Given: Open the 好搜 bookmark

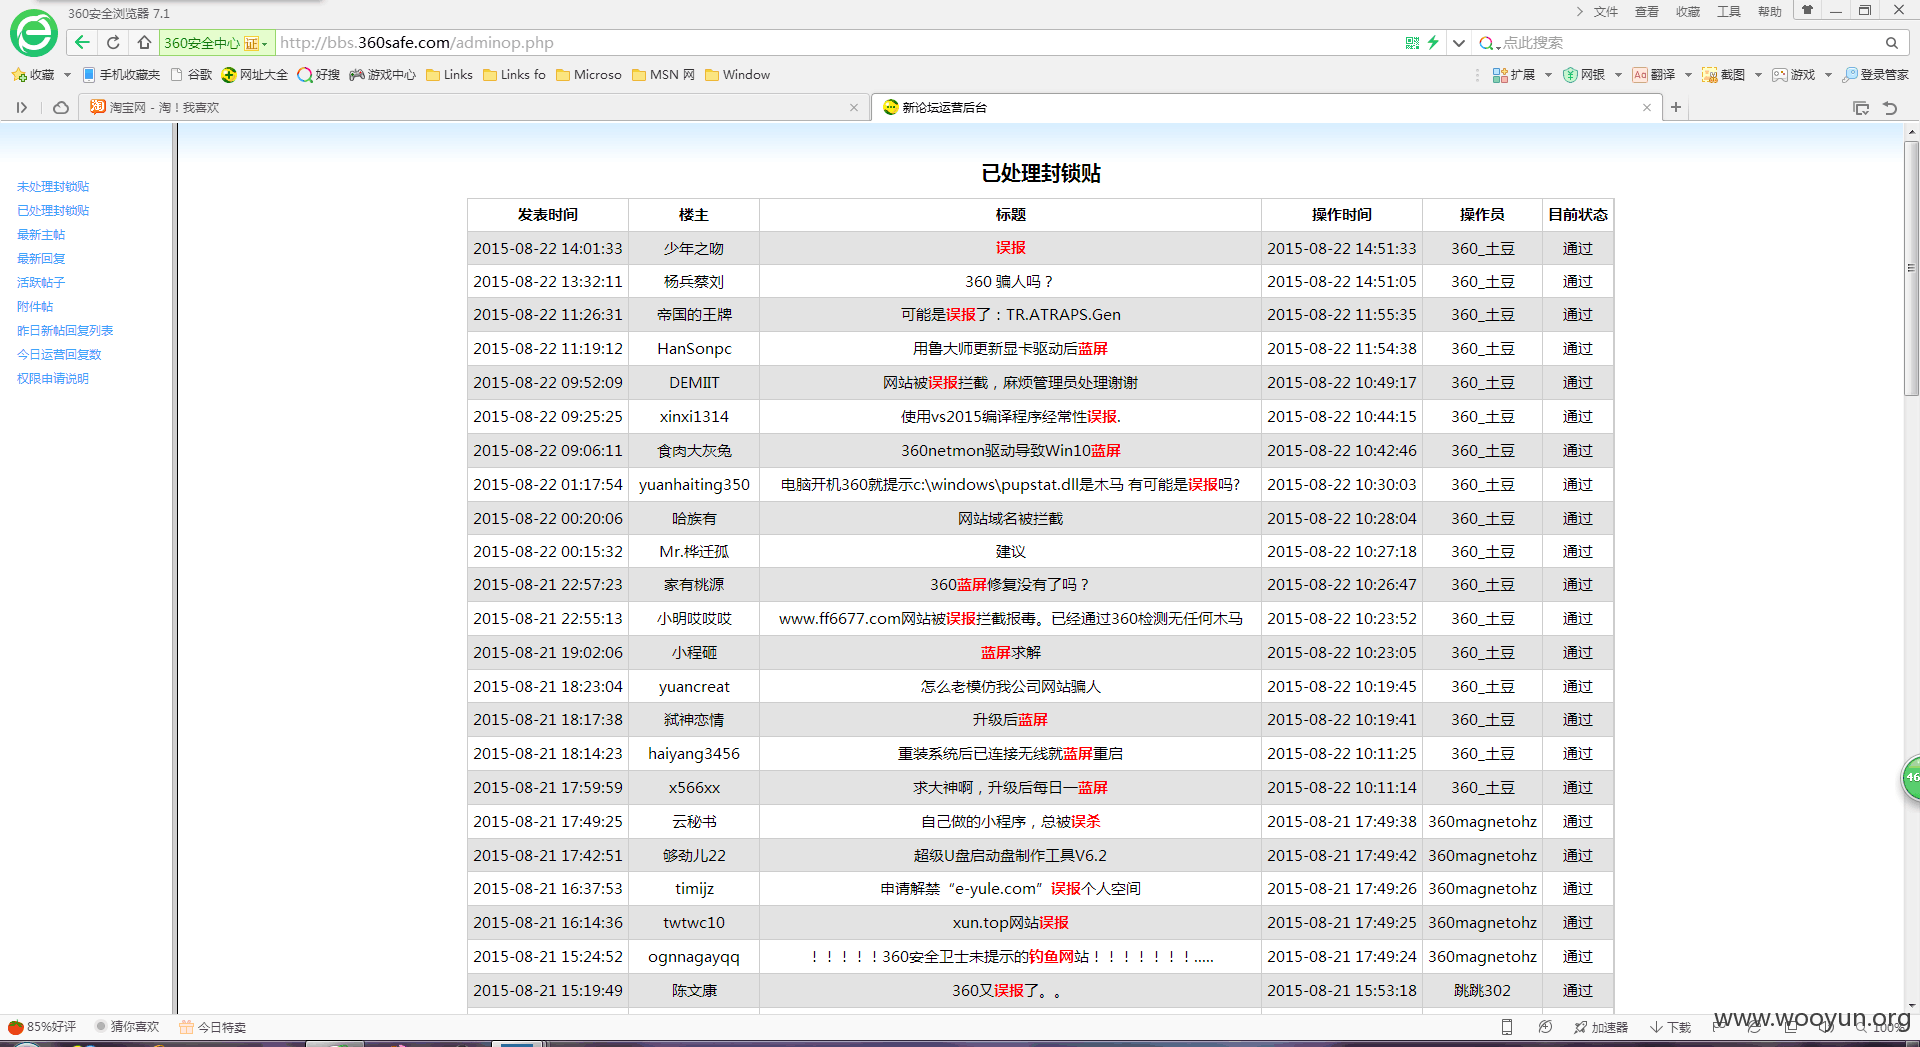Looking at the screenshot, I should coord(319,75).
